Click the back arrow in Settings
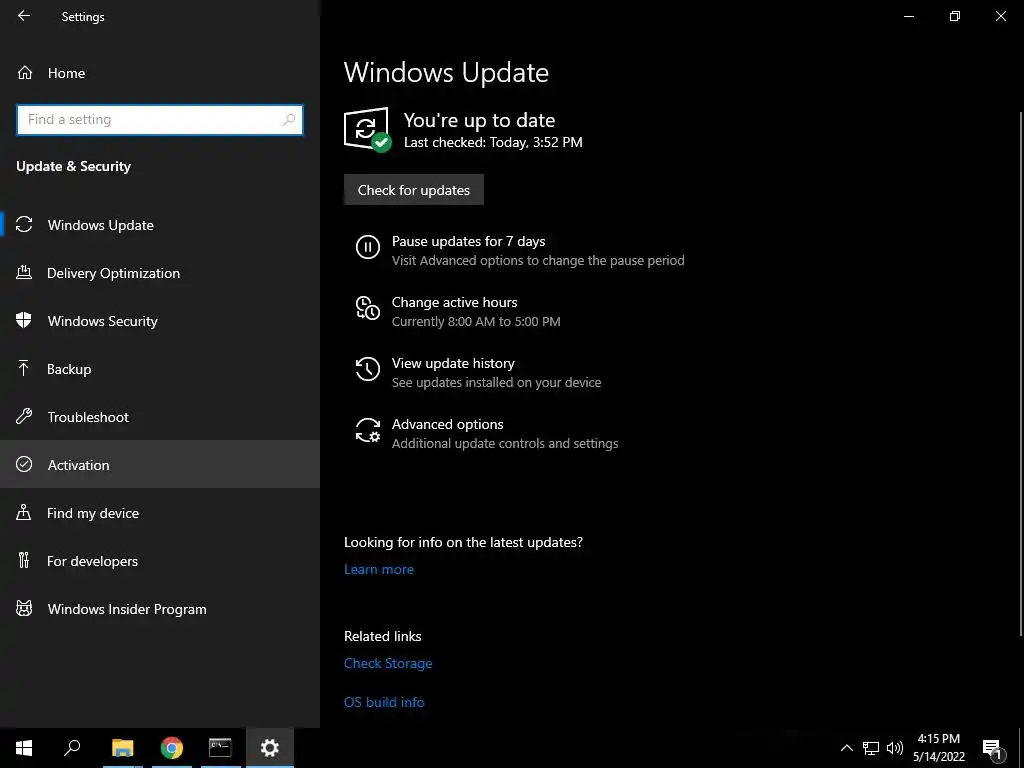The image size is (1024, 768). (x=24, y=16)
